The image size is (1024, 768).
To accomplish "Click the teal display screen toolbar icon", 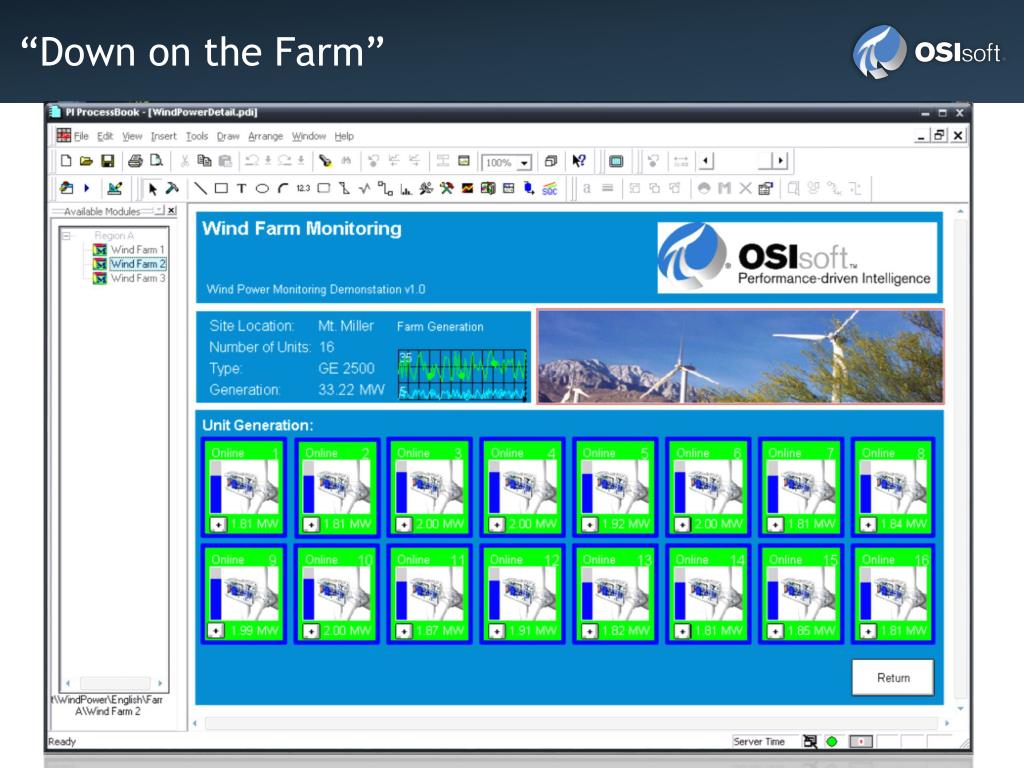I will tap(616, 161).
